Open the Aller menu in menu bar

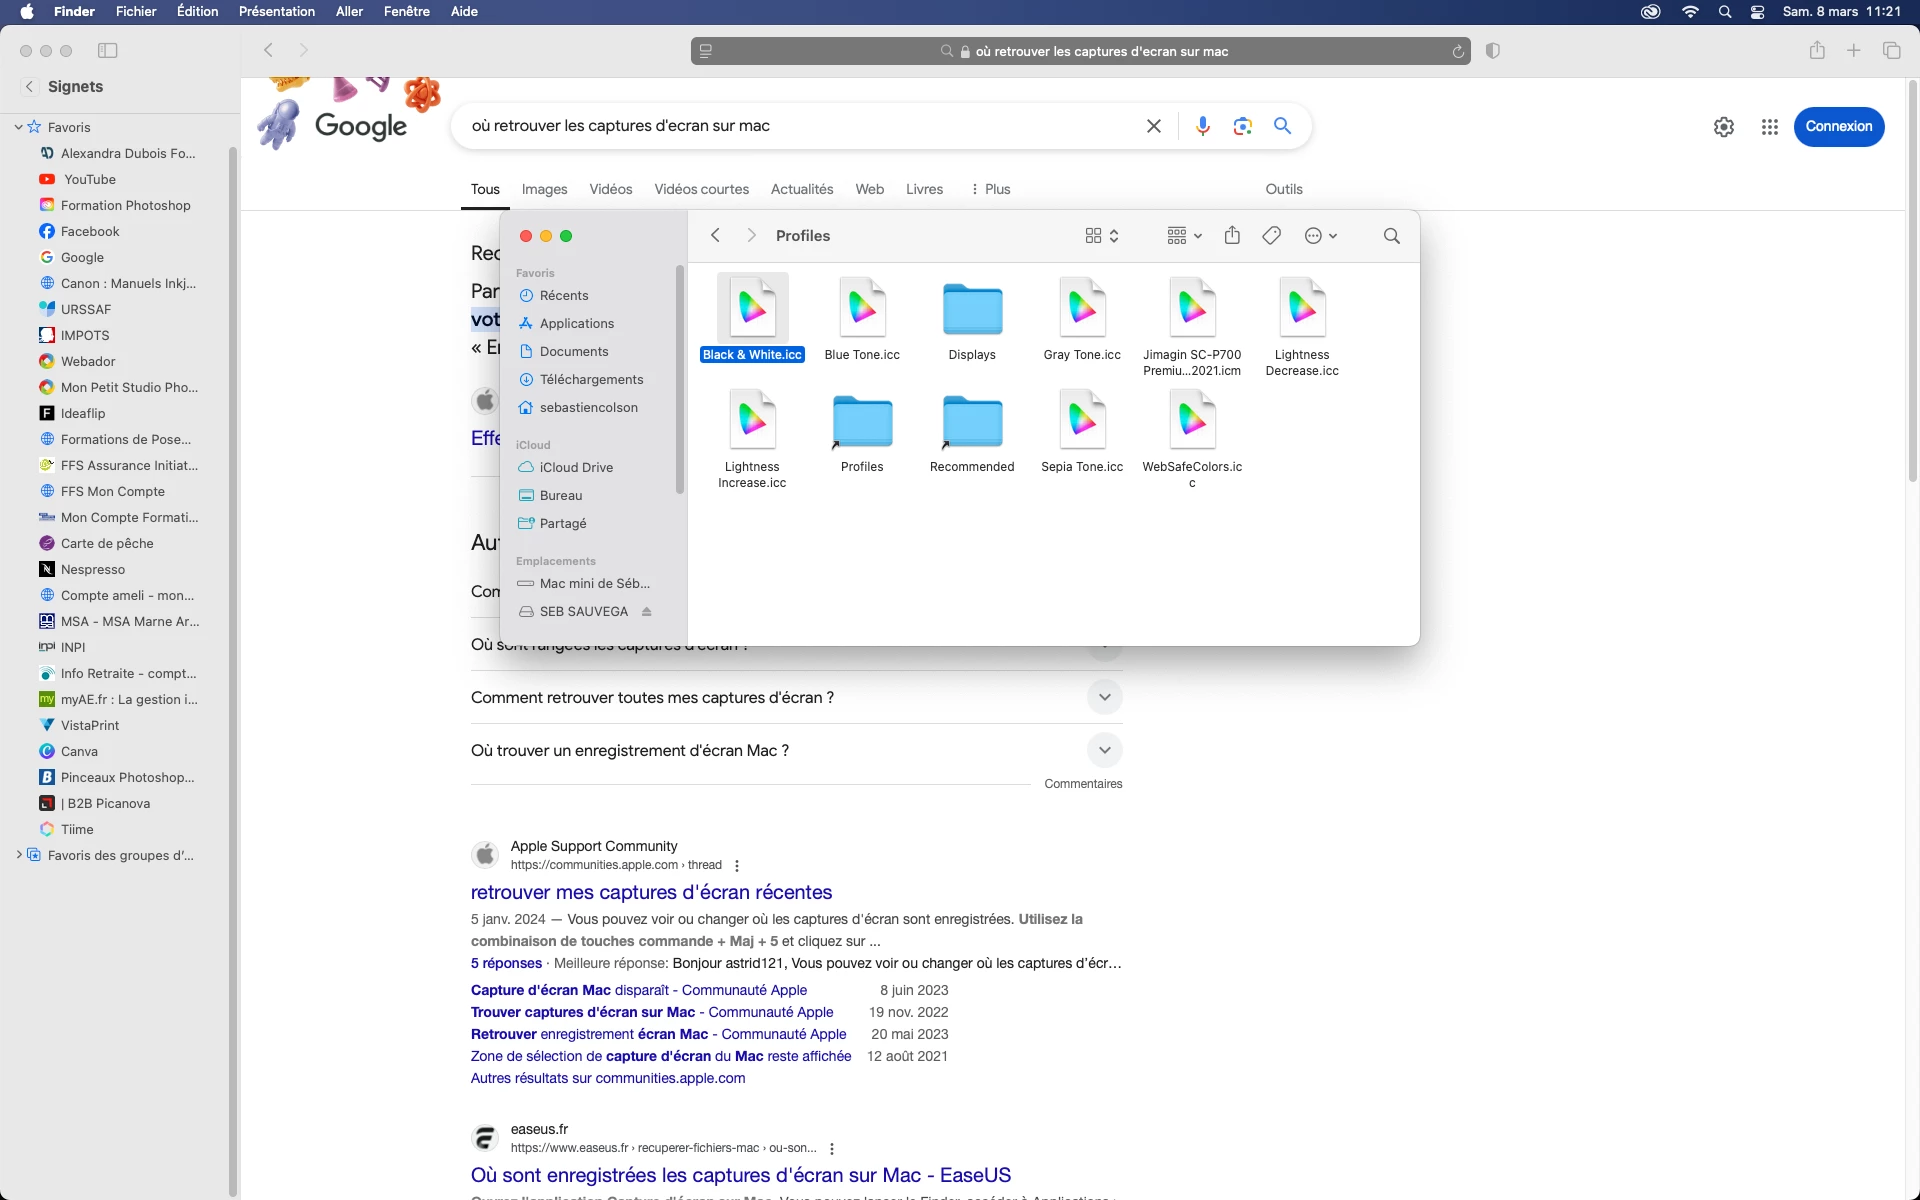point(349,11)
